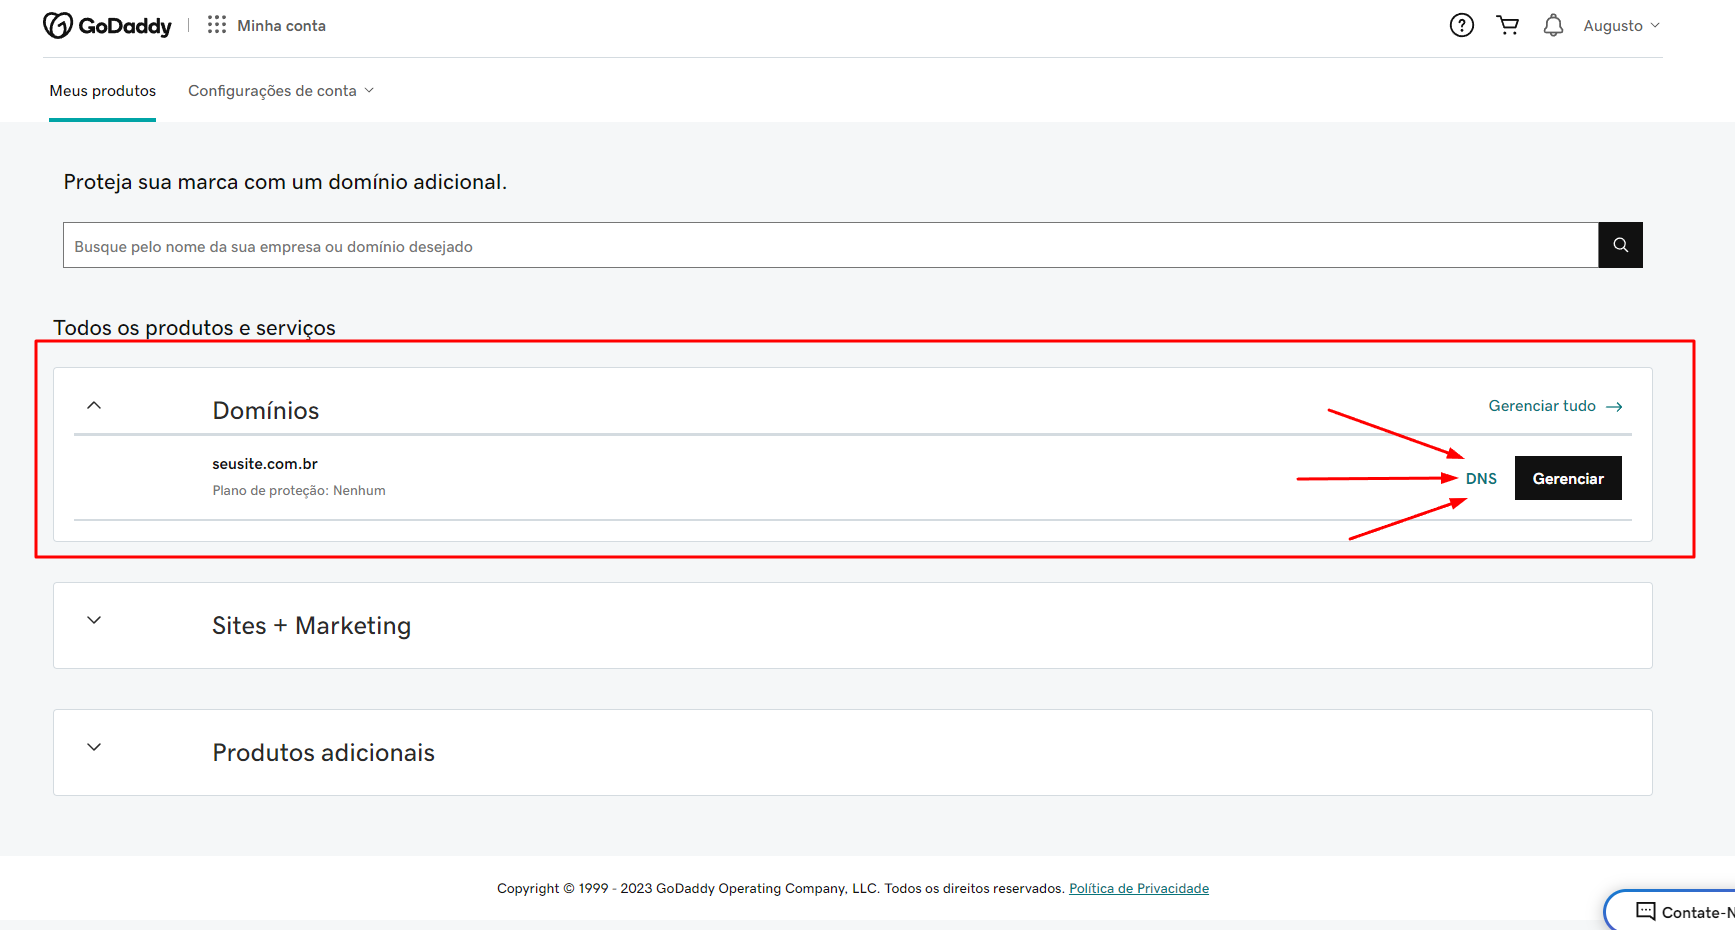Collapse the Domínios section
The height and width of the screenshot is (930, 1735).
click(94, 405)
